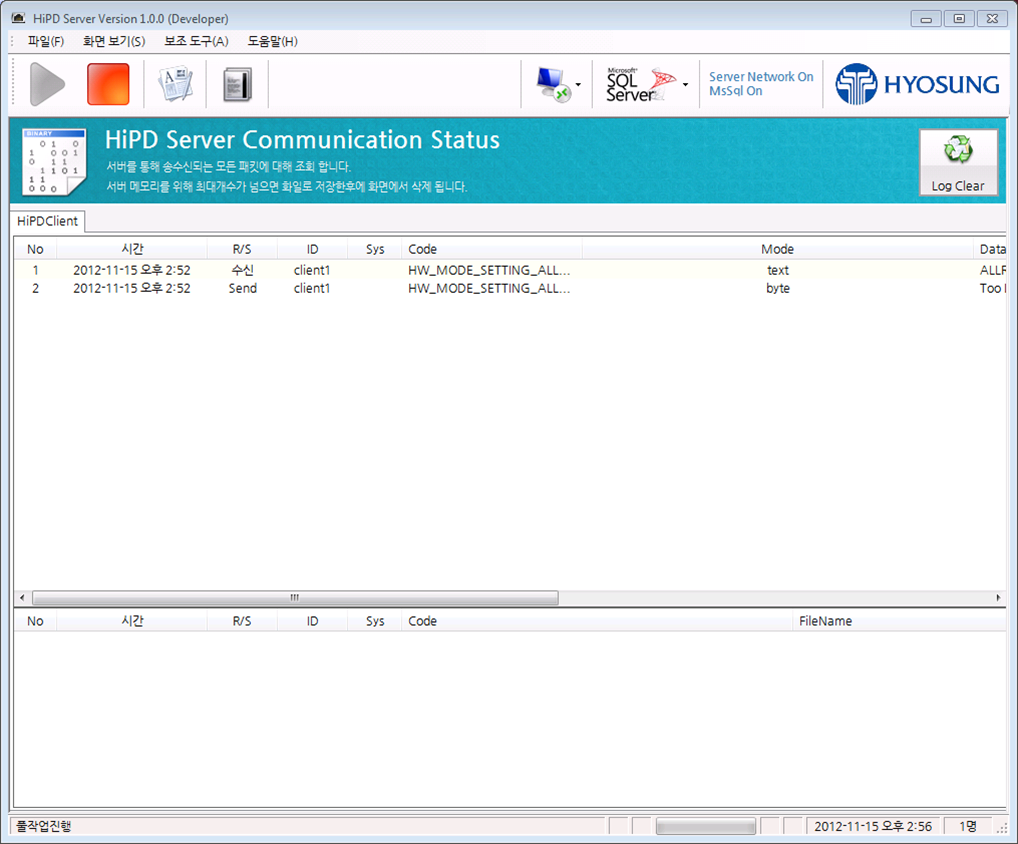Screen dimensions: 1018x844
Task: Open the 화면 보기(S) menu
Action: tap(114, 42)
